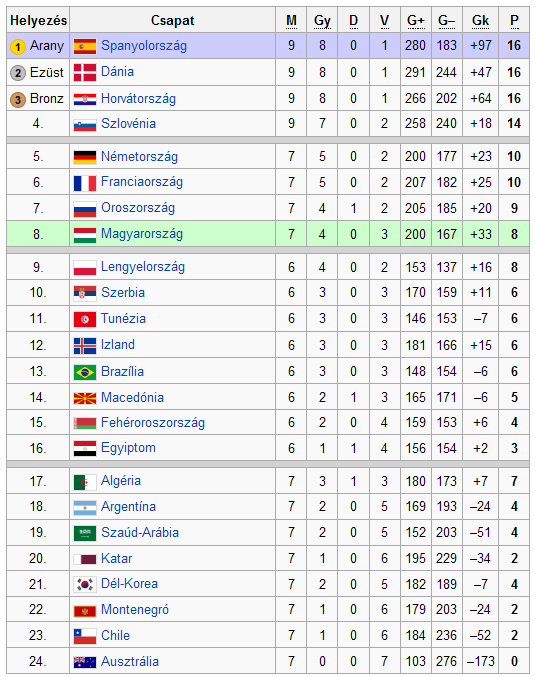Follow the Németország link
The width and height of the screenshot is (535, 677).
(x=139, y=156)
